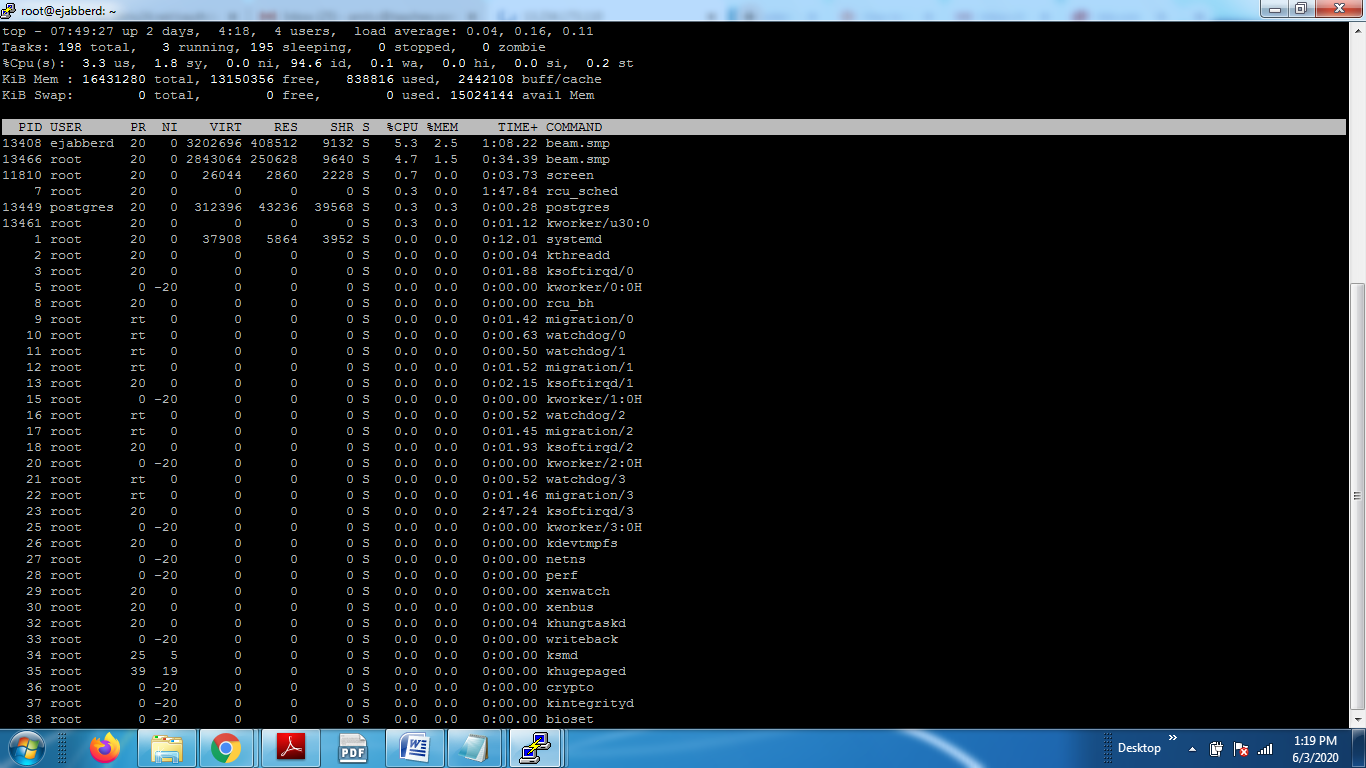Screen dimensions: 1366x768
Task: Click the title text root@ejabberd: ~
Action: [x=69, y=10]
